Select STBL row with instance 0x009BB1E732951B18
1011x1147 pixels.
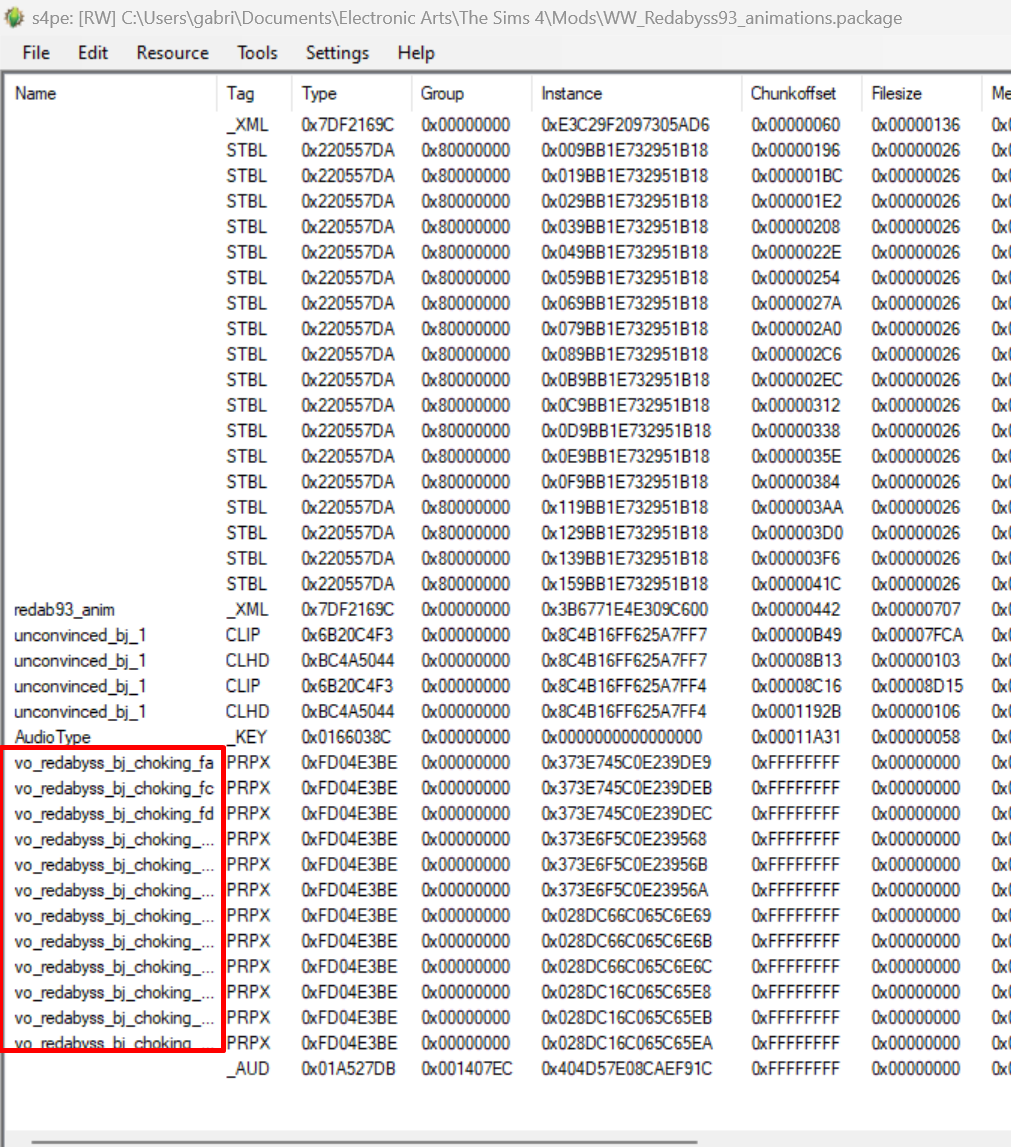(624, 151)
